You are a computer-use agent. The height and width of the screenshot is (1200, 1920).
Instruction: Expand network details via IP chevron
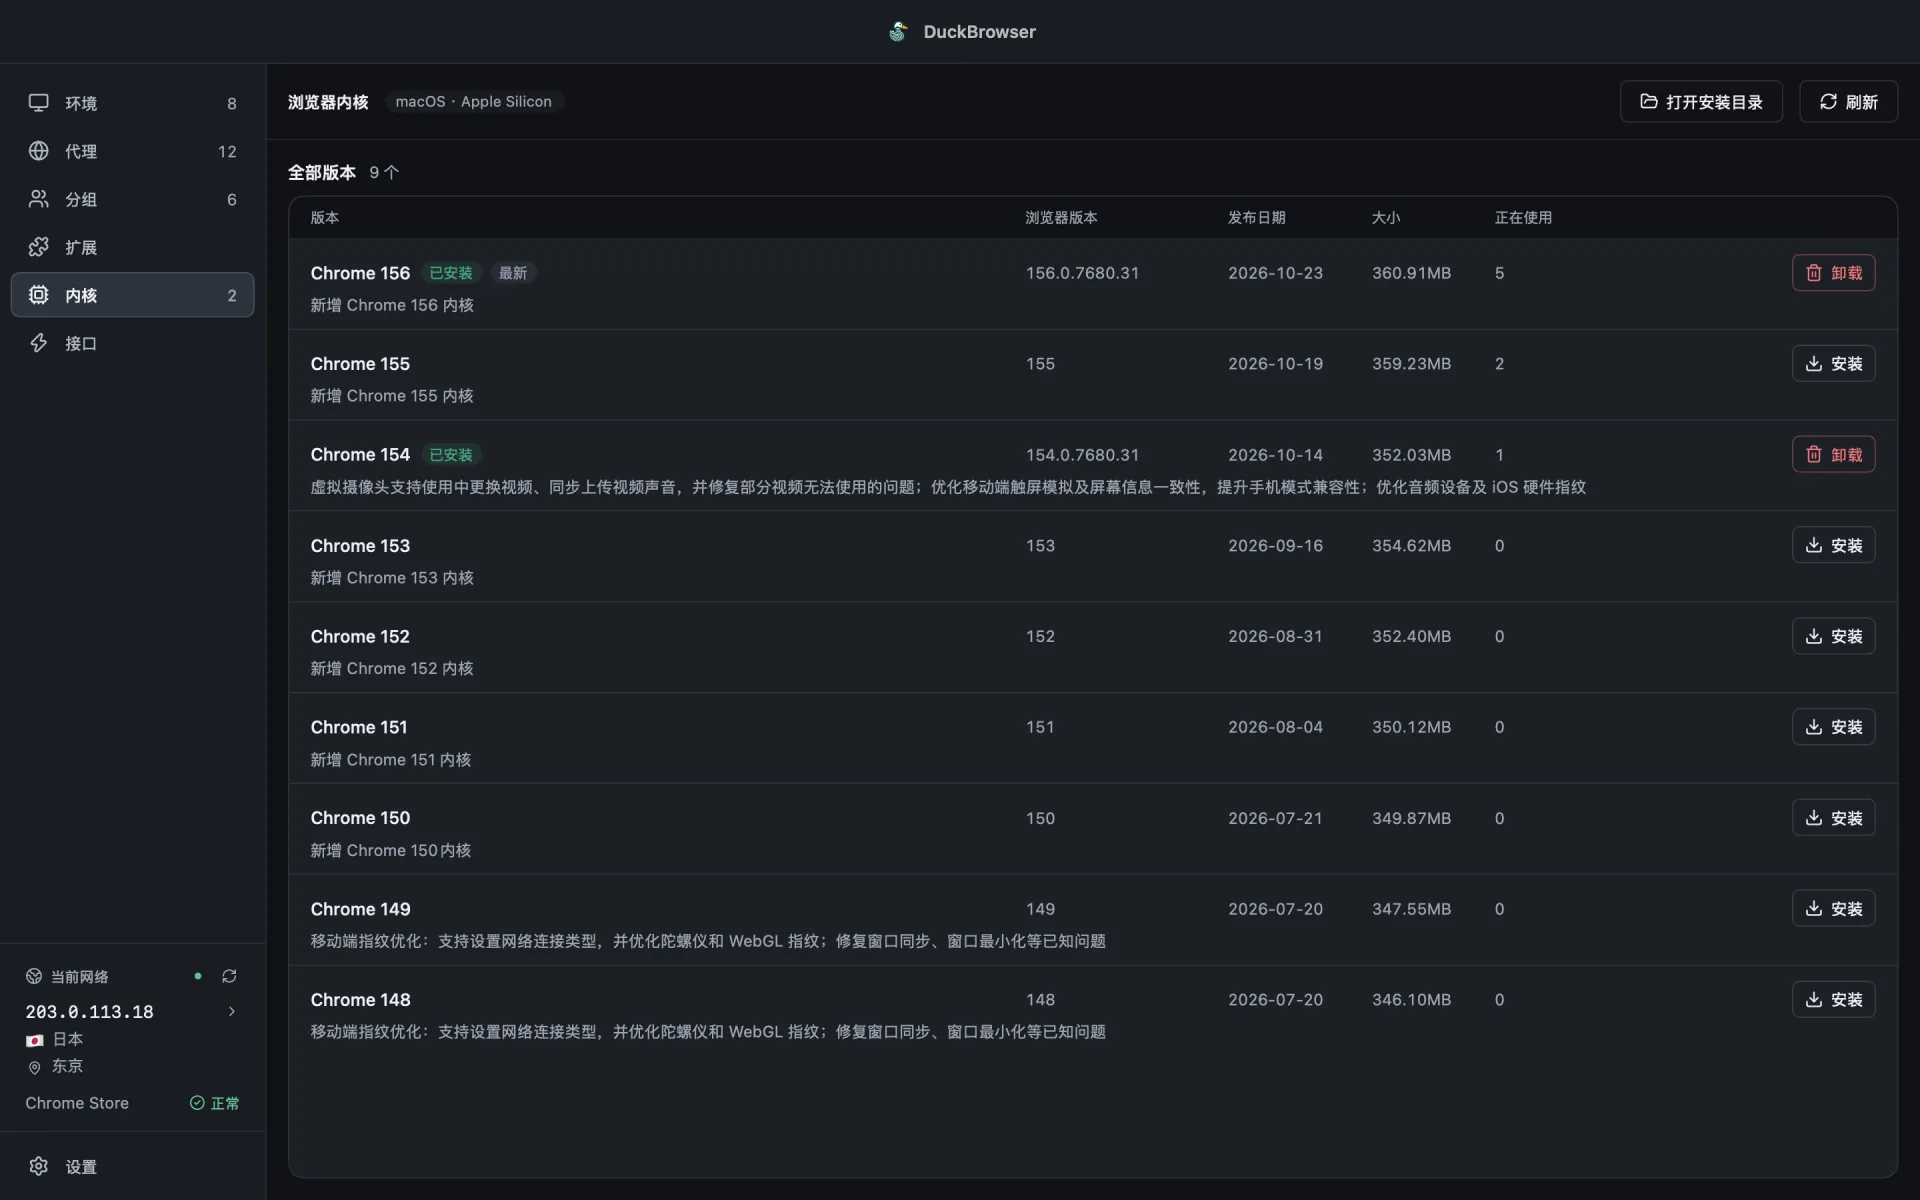tap(232, 1012)
